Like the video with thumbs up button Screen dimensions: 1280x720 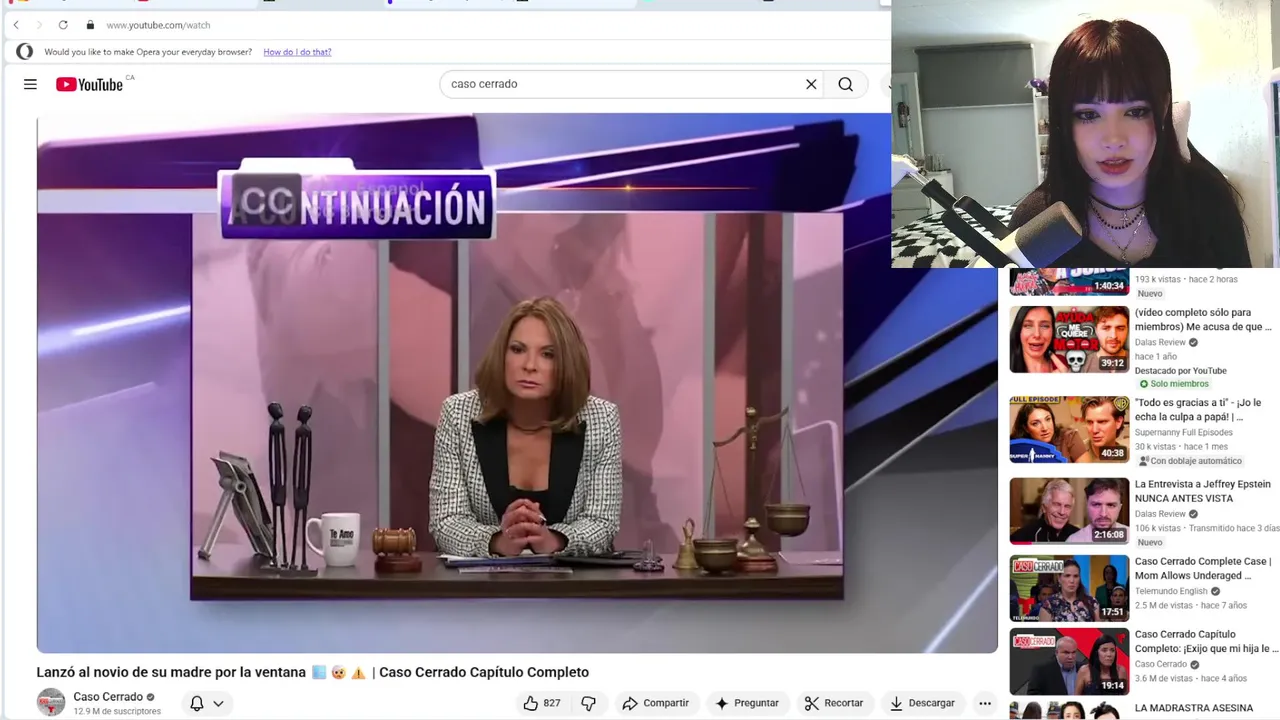point(541,703)
